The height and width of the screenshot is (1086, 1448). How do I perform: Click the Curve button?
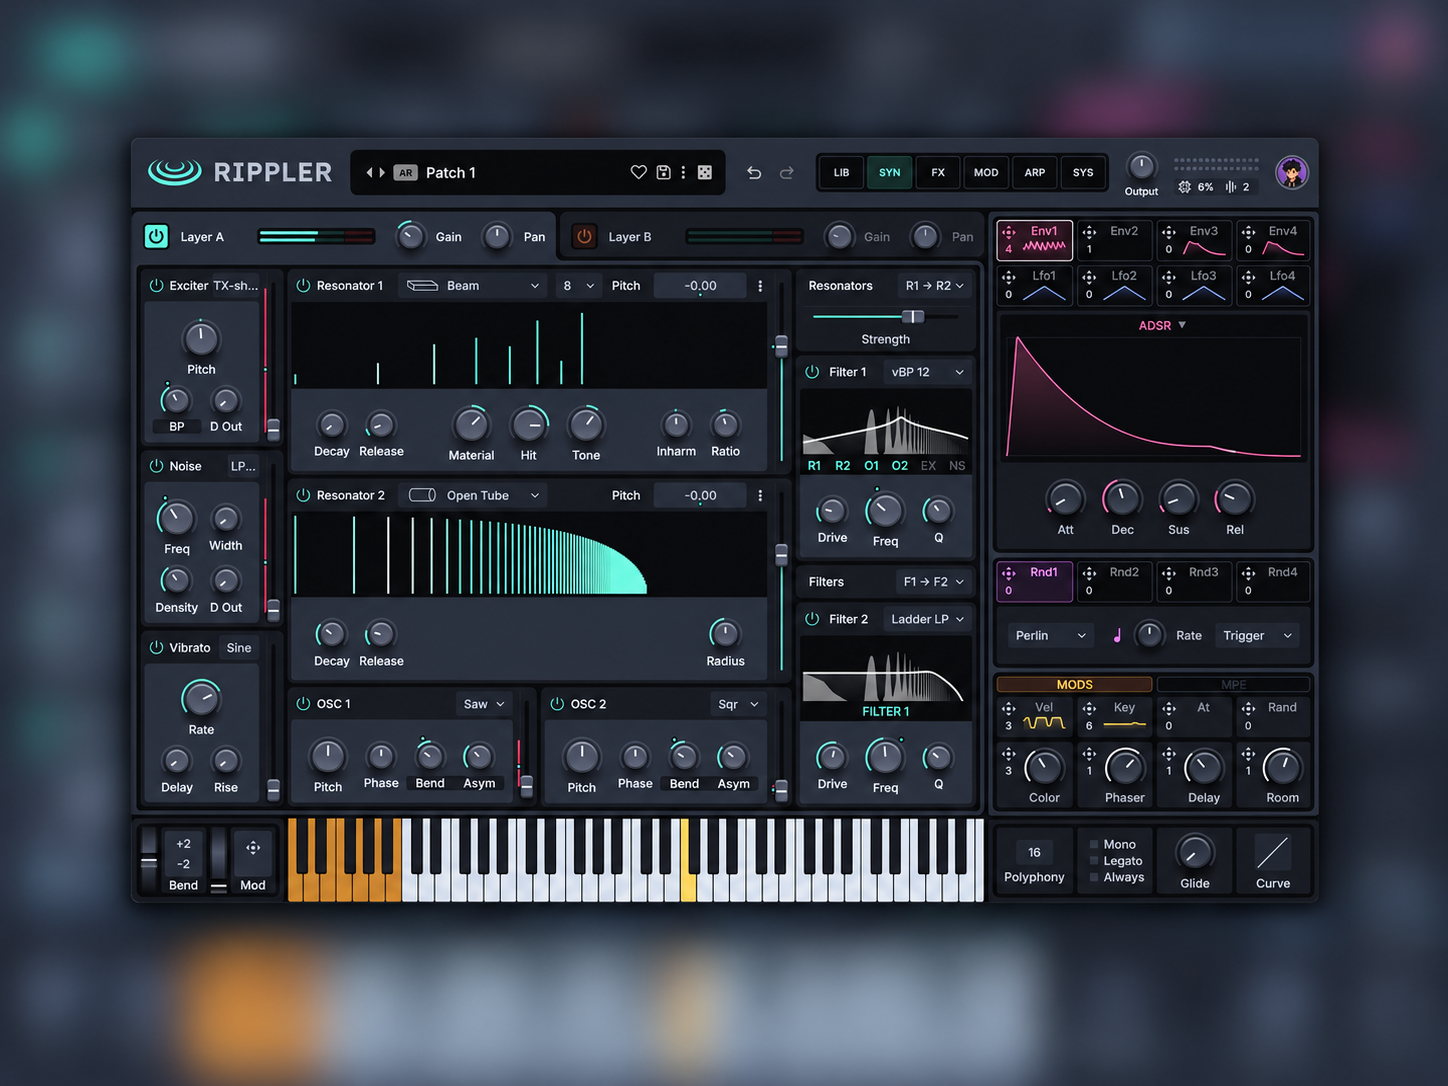(x=1273, y=861)
